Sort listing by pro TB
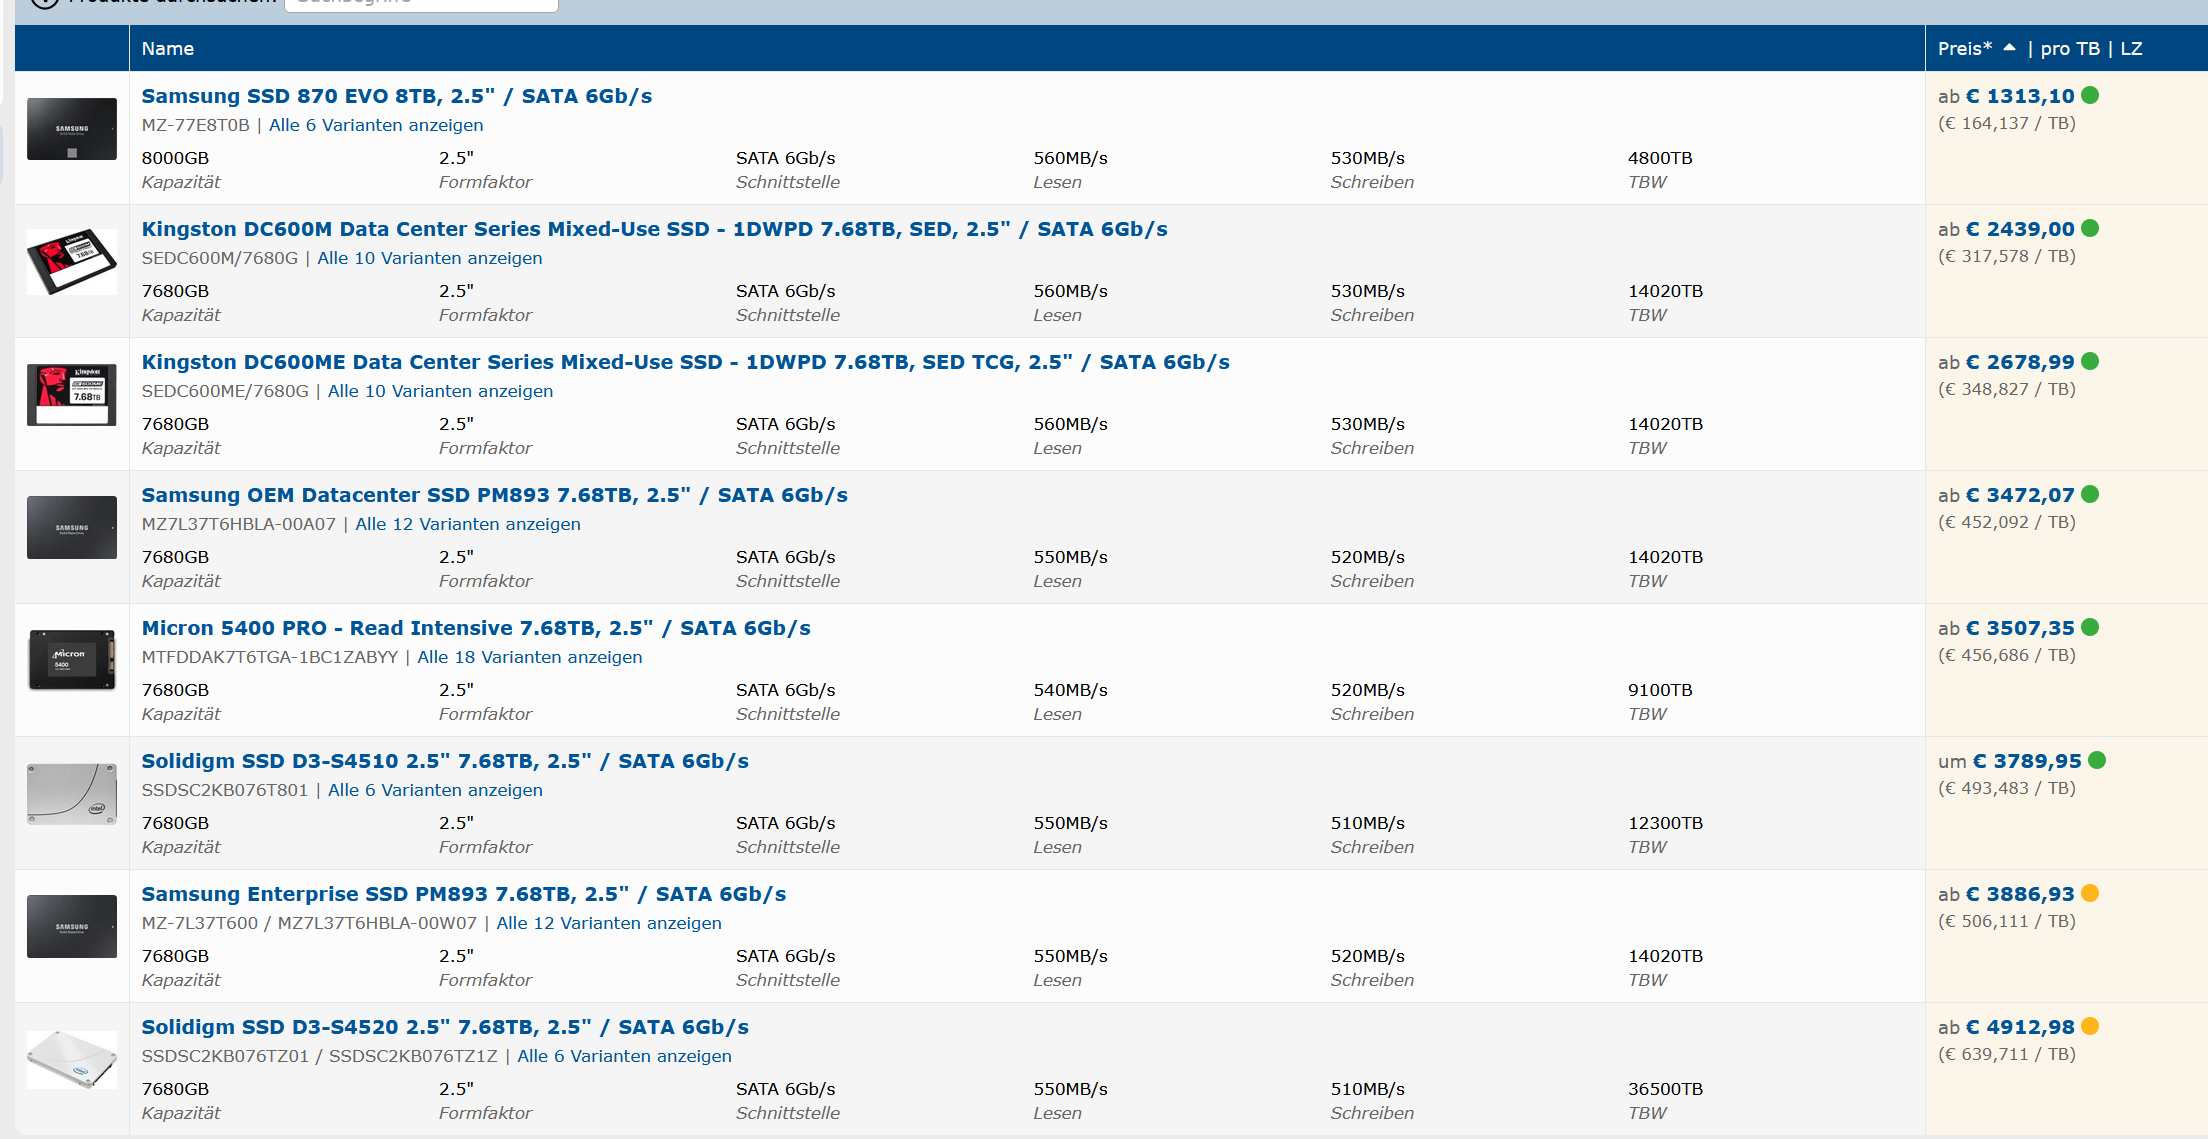The image size is (2208, 1139). coord(2069,48)
